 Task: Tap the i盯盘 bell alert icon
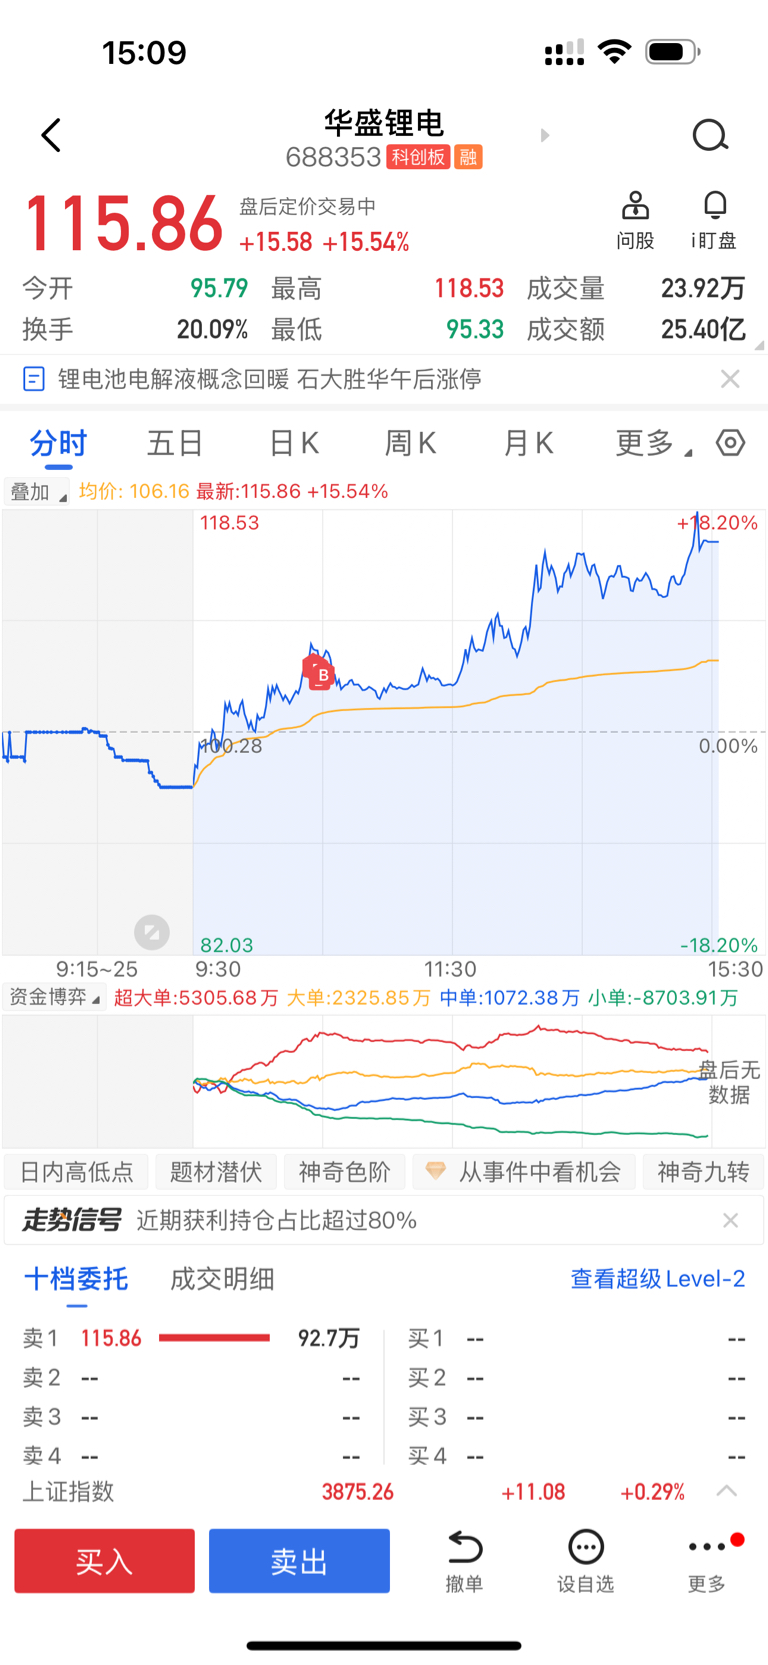pos(714,206)
